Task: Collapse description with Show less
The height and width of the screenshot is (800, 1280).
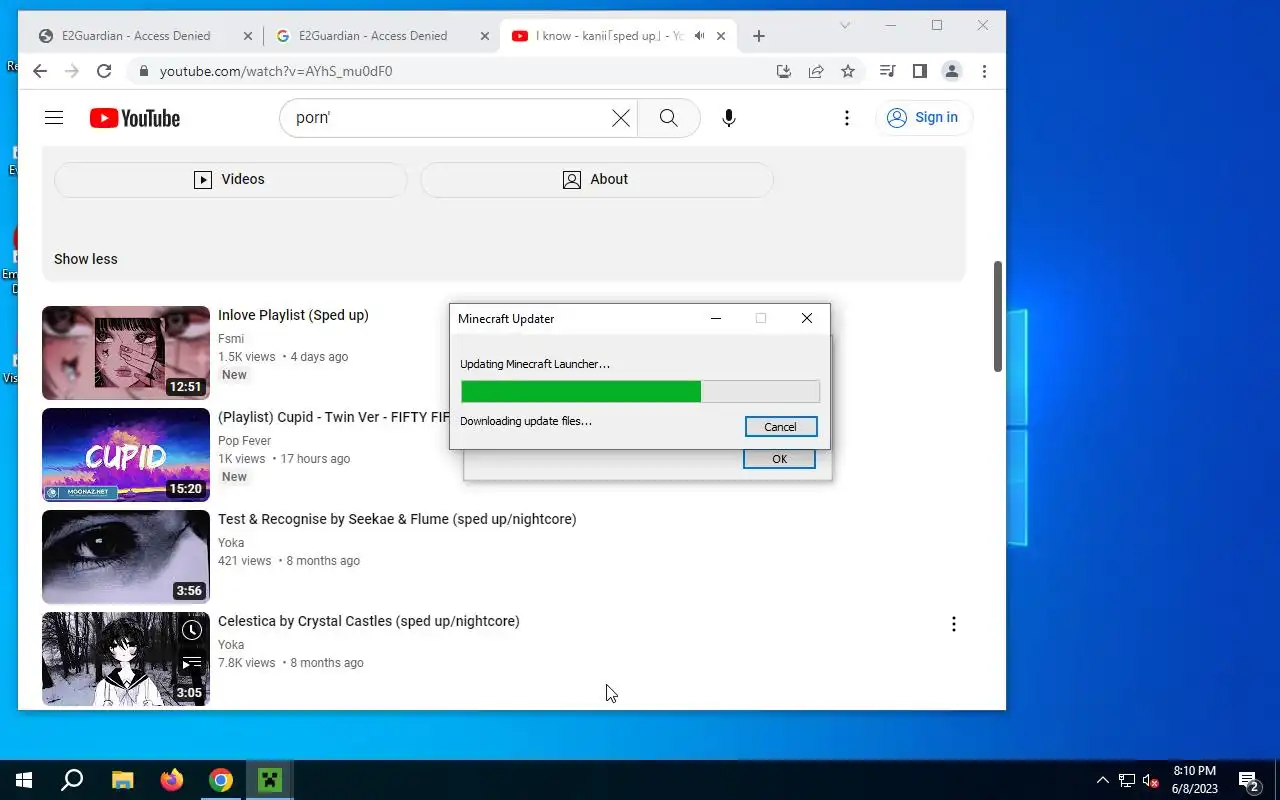Action: point(86,259)
